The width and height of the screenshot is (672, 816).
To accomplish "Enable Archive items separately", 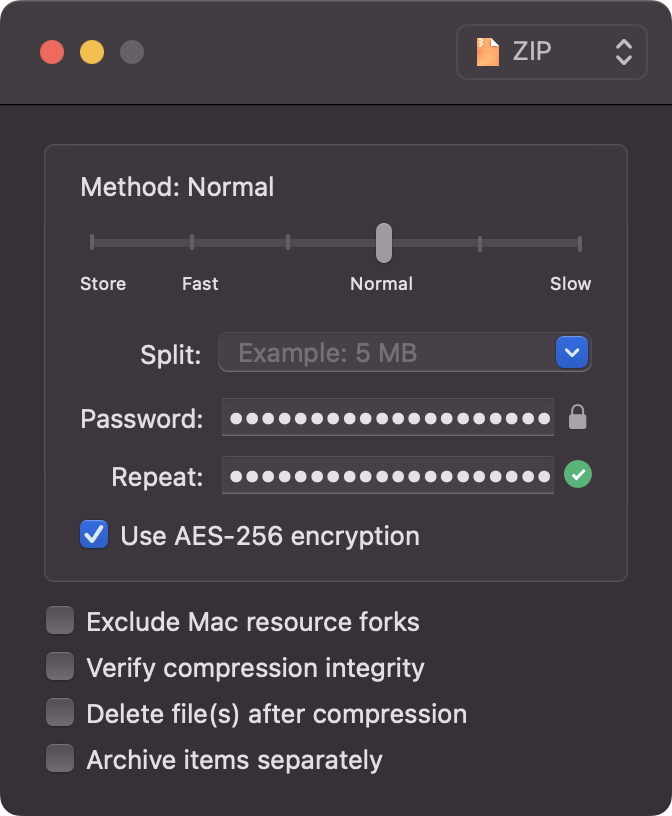I will (59, 758).
